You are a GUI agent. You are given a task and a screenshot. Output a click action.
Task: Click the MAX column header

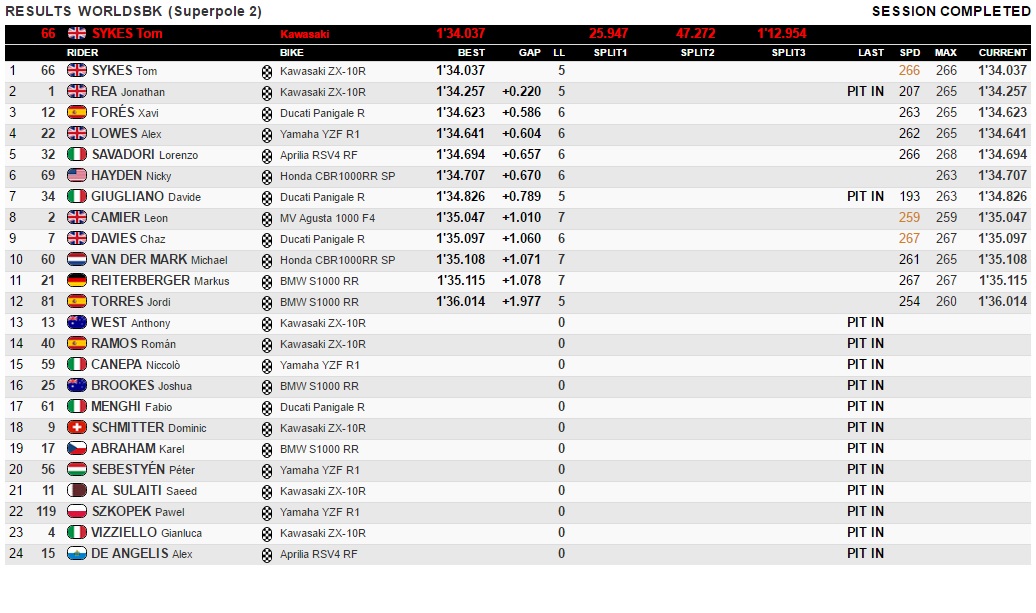tap(945, 53)
